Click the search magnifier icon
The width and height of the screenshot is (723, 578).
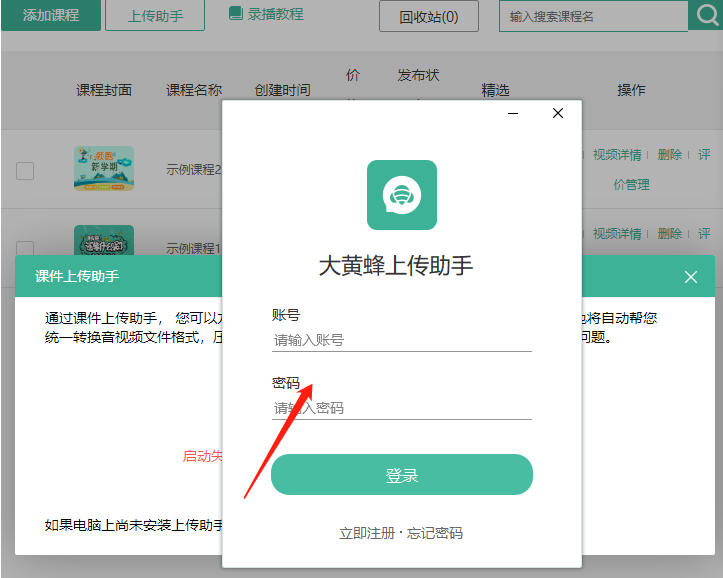coord(705,16)
